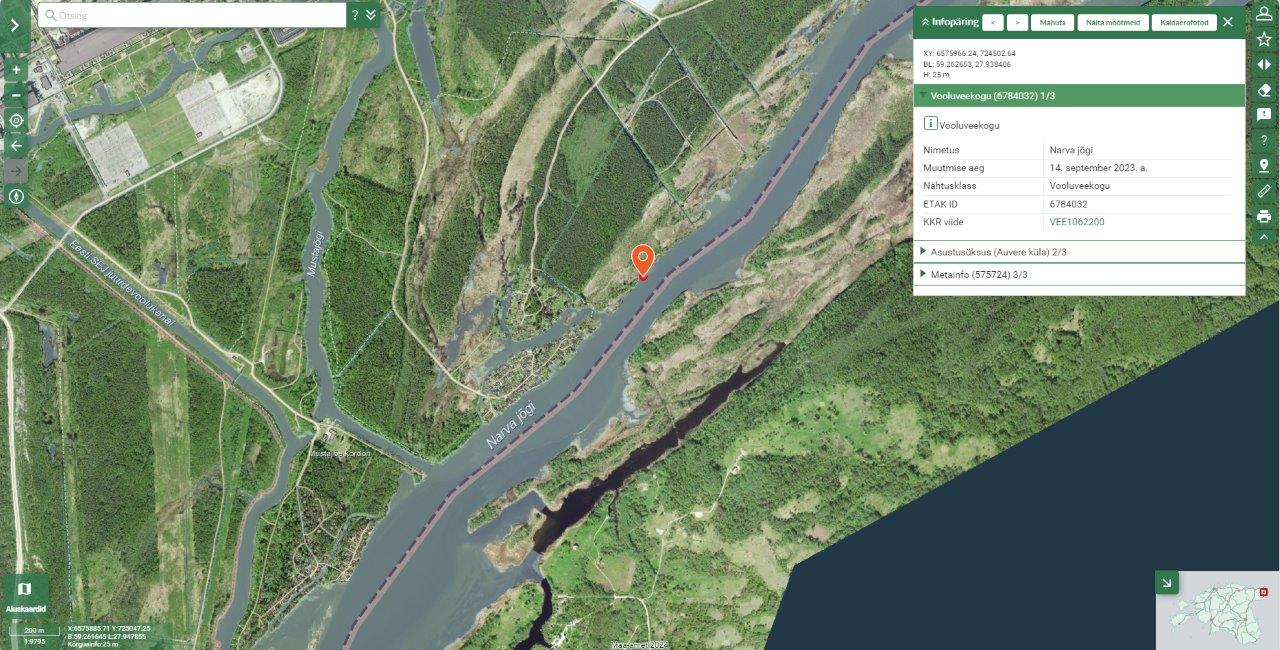Open the VEE1062200 KKR link
Image resolution: width=1280 pixels, height=650 pixels.
(1077, 222)
